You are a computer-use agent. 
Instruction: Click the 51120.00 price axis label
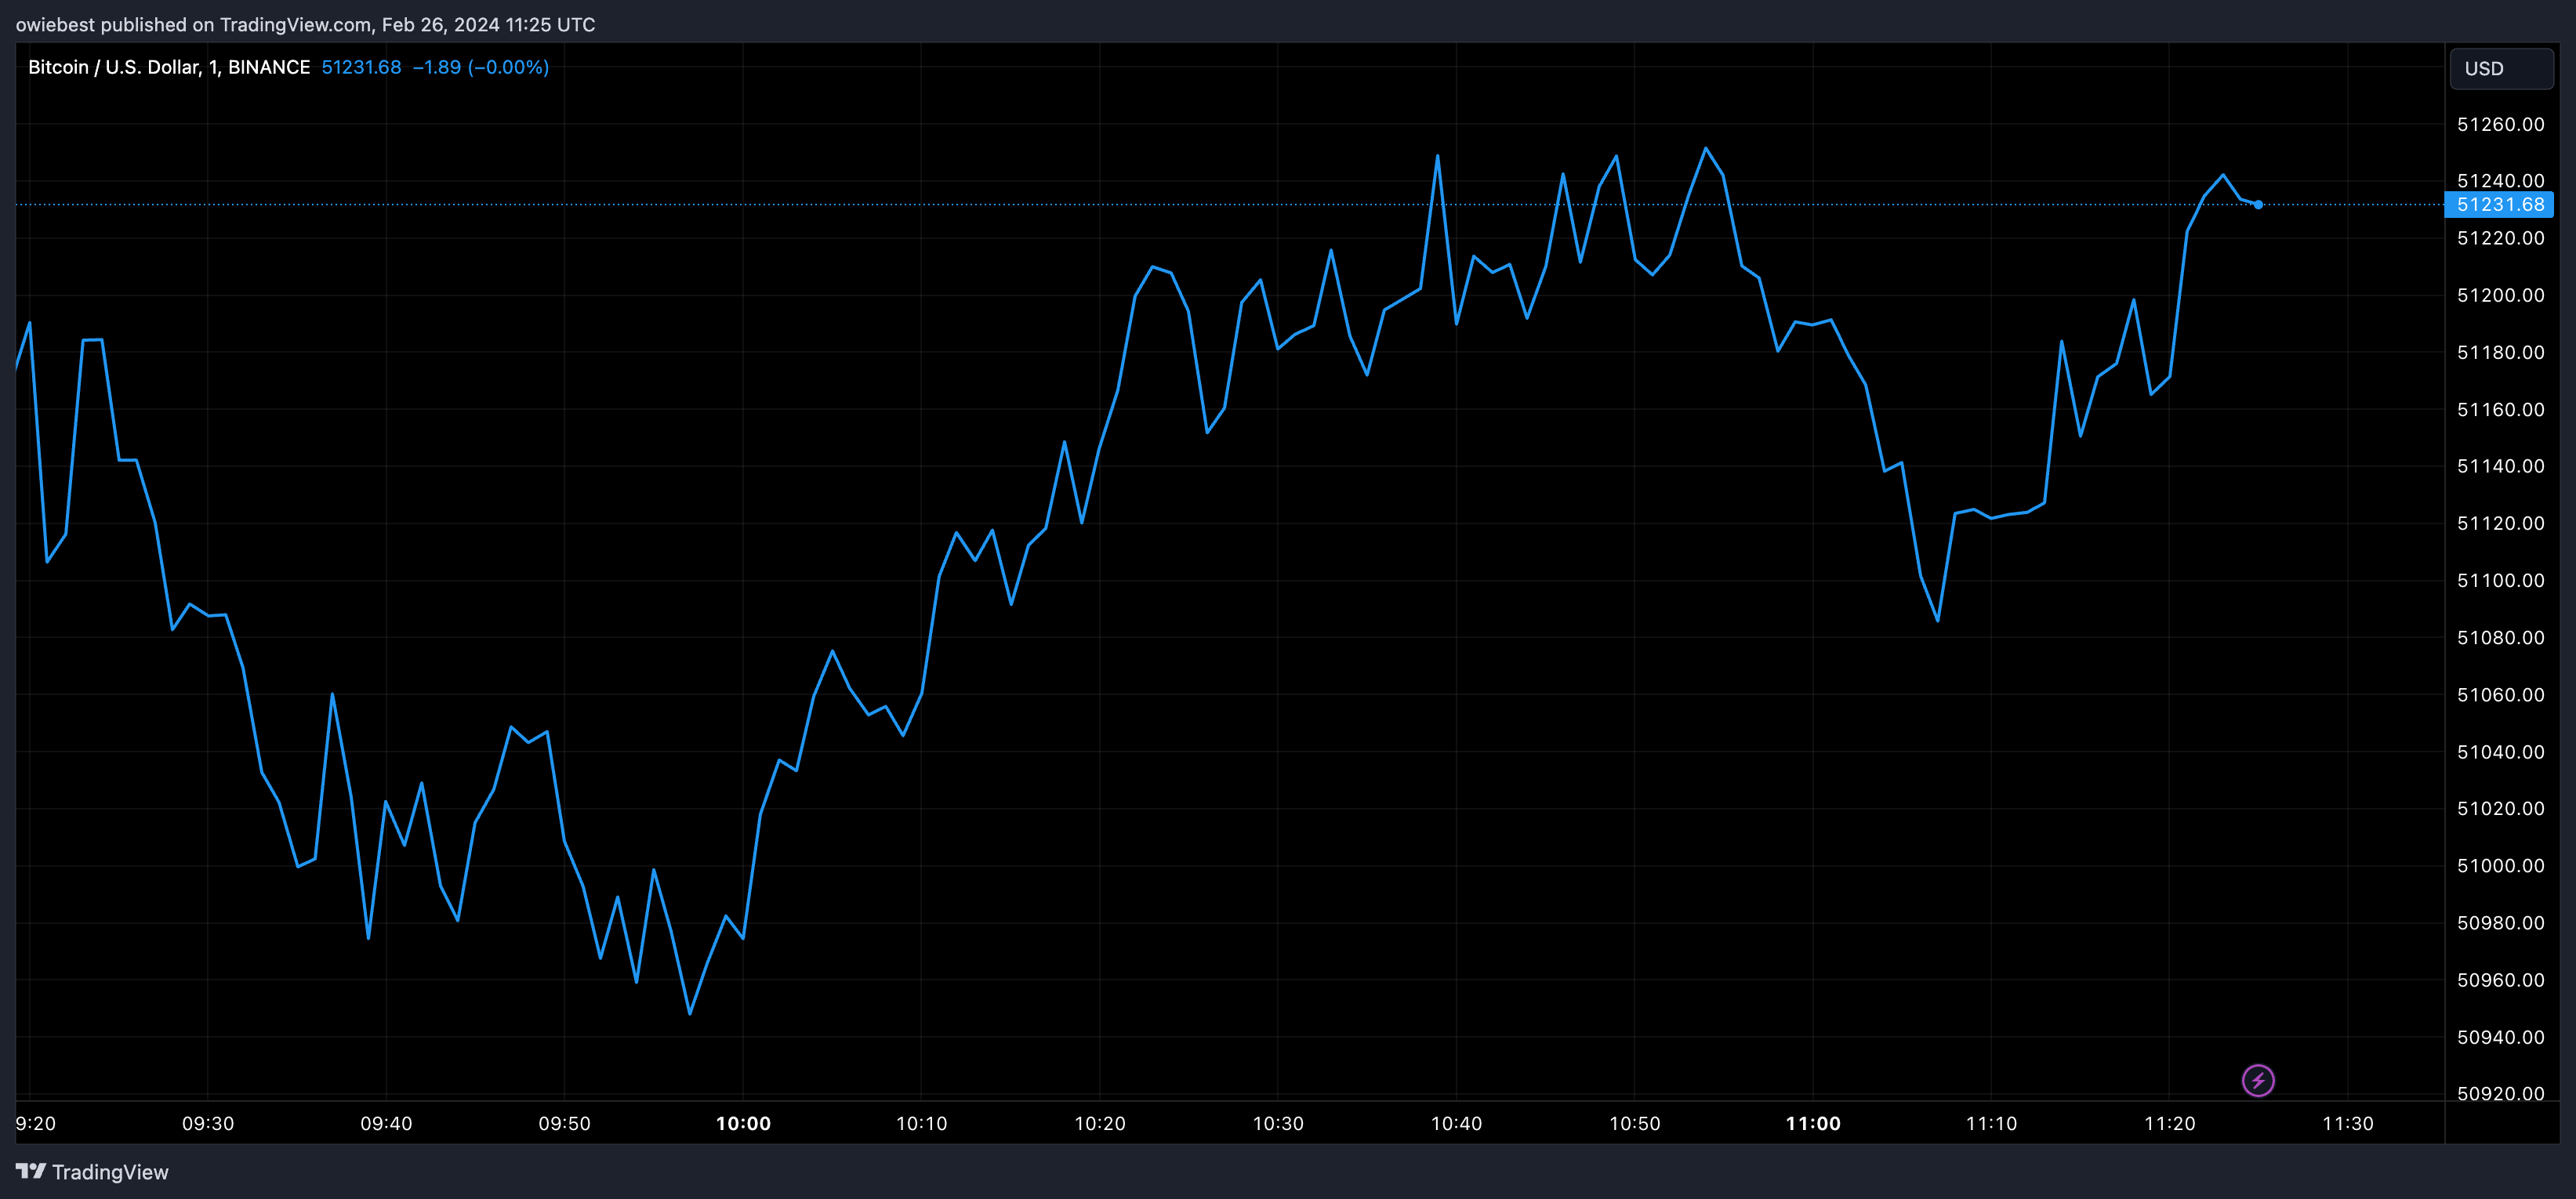(x=2500, y=523)
